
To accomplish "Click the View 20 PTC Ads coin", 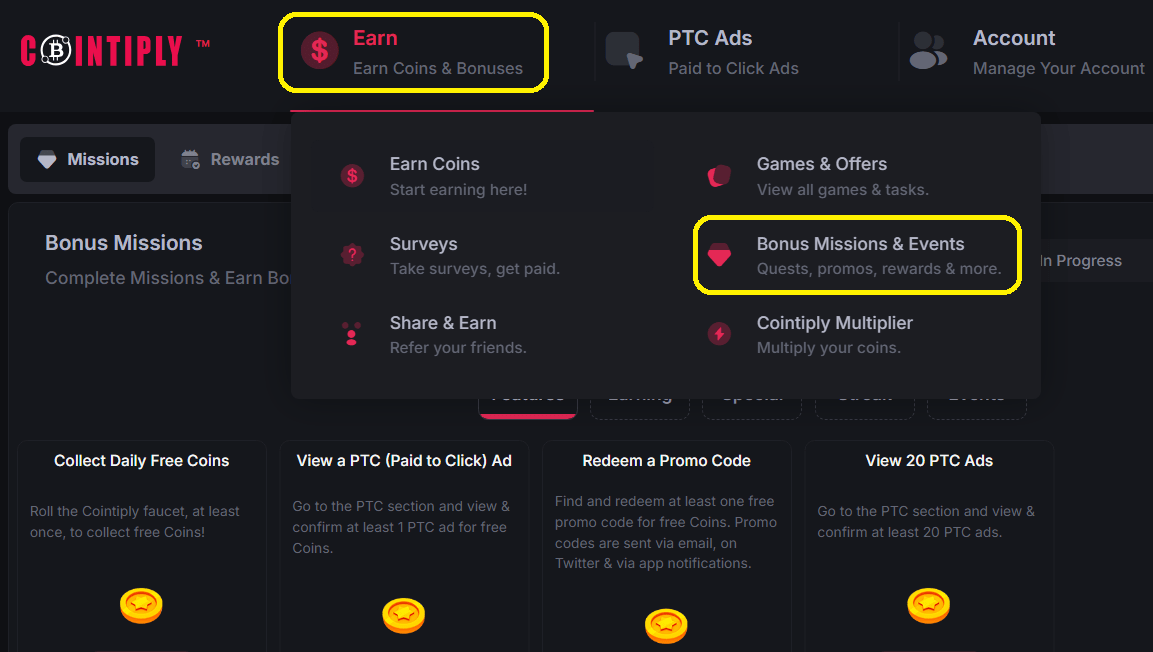I will tap(928, 605).
